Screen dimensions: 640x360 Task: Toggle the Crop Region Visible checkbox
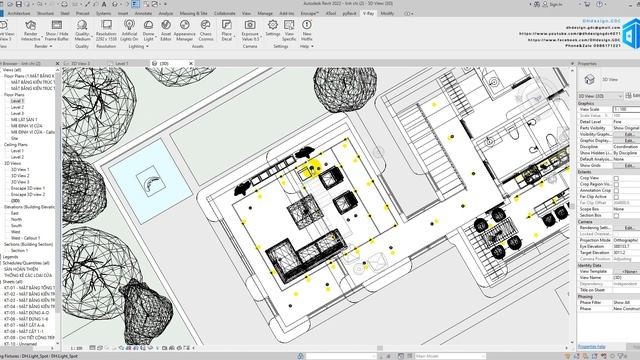pyautogui.click(x=616, y=184)
